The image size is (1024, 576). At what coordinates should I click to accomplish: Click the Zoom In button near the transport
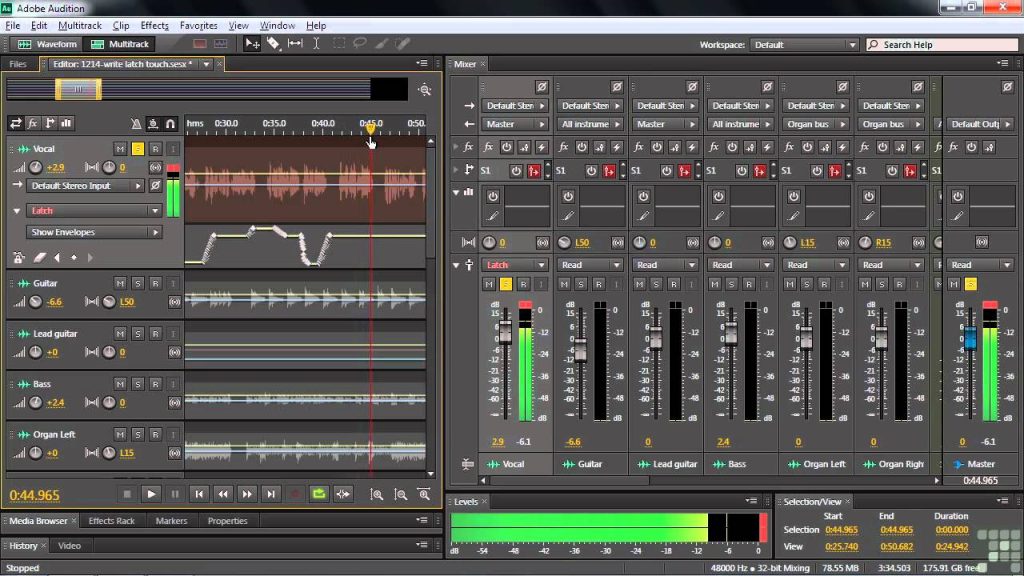coord(378,494)
